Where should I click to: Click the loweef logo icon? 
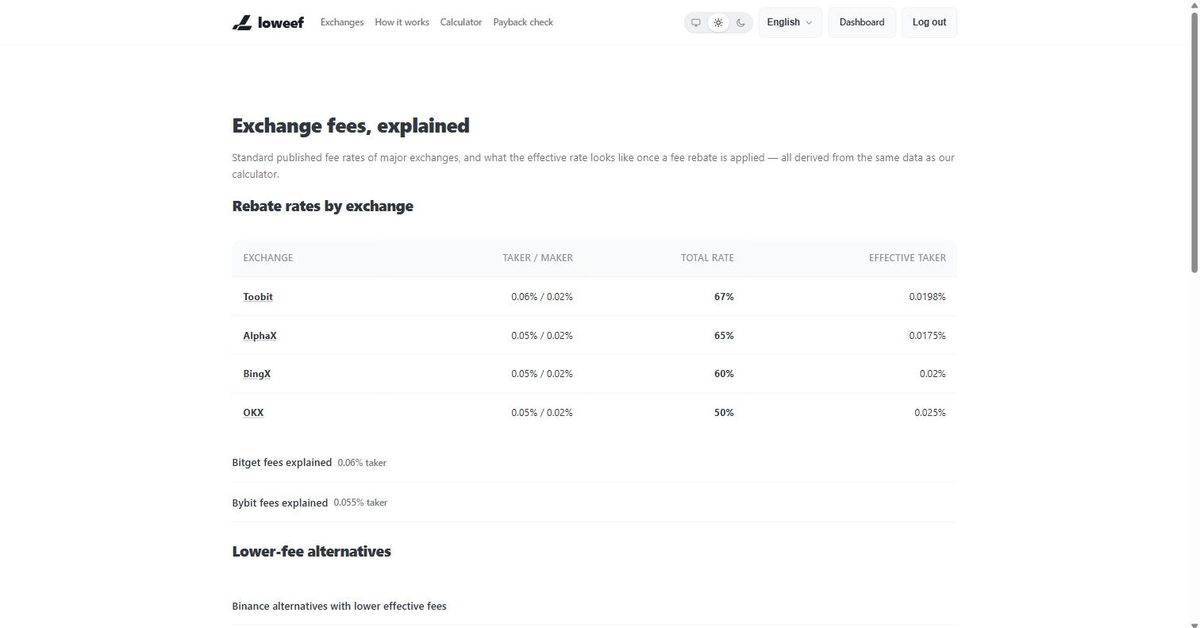coord(242,22)
